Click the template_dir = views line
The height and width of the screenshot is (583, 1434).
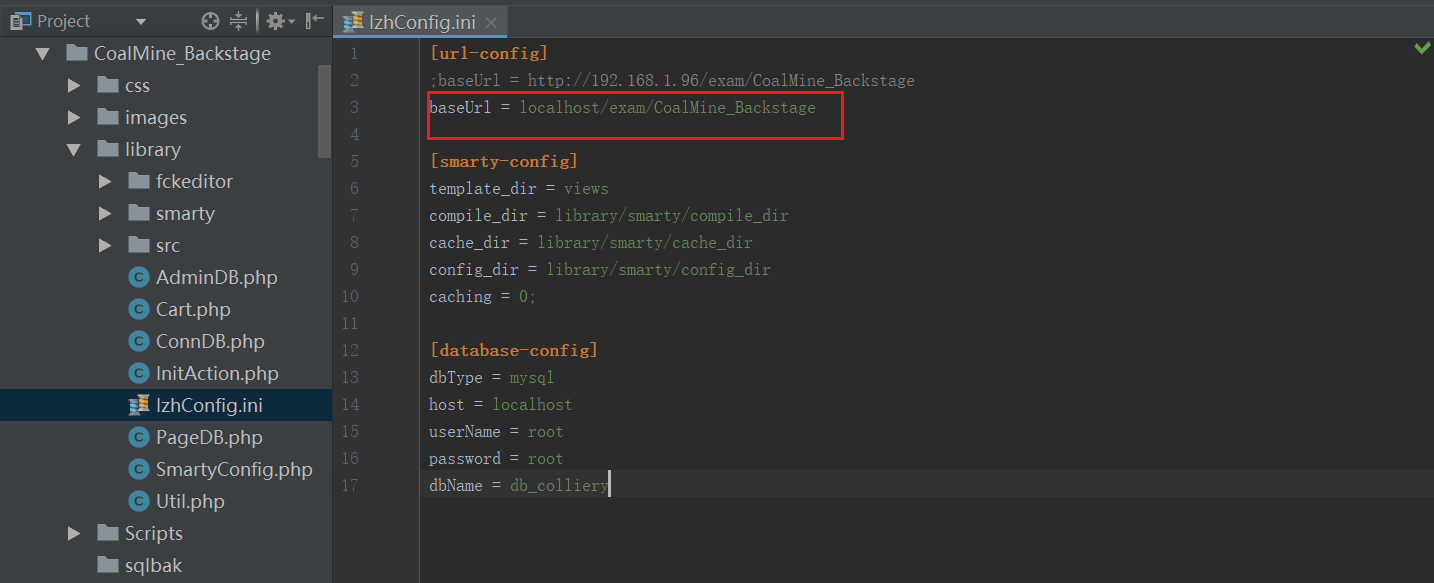pyautogui.click(x=519, y=188)
